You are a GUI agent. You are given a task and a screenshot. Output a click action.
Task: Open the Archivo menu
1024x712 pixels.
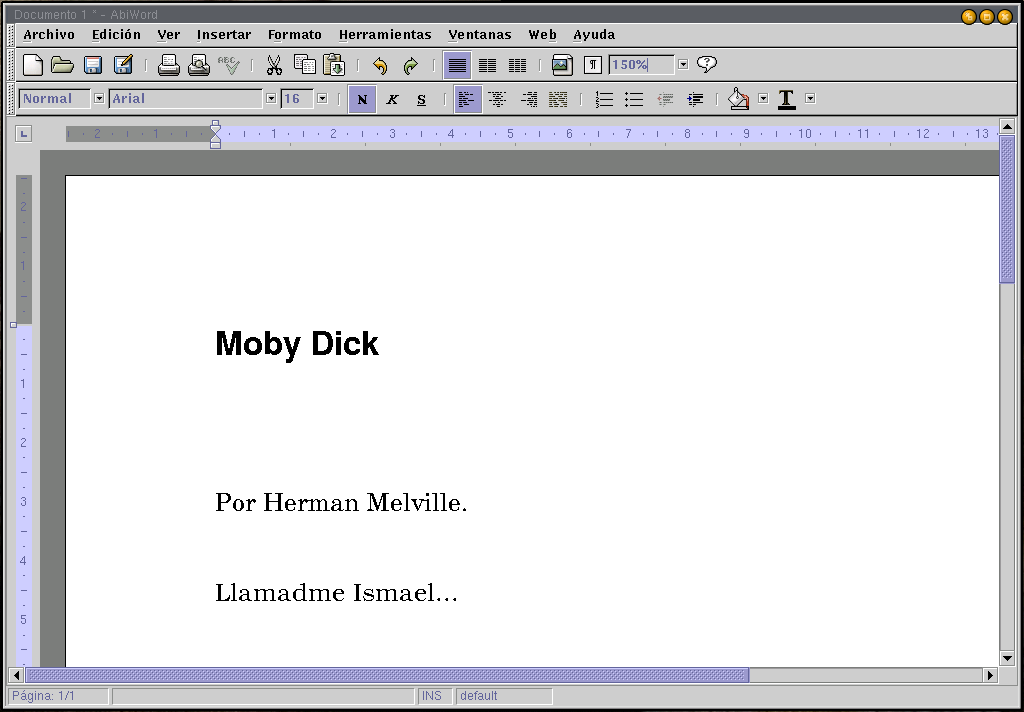[49, 35]
